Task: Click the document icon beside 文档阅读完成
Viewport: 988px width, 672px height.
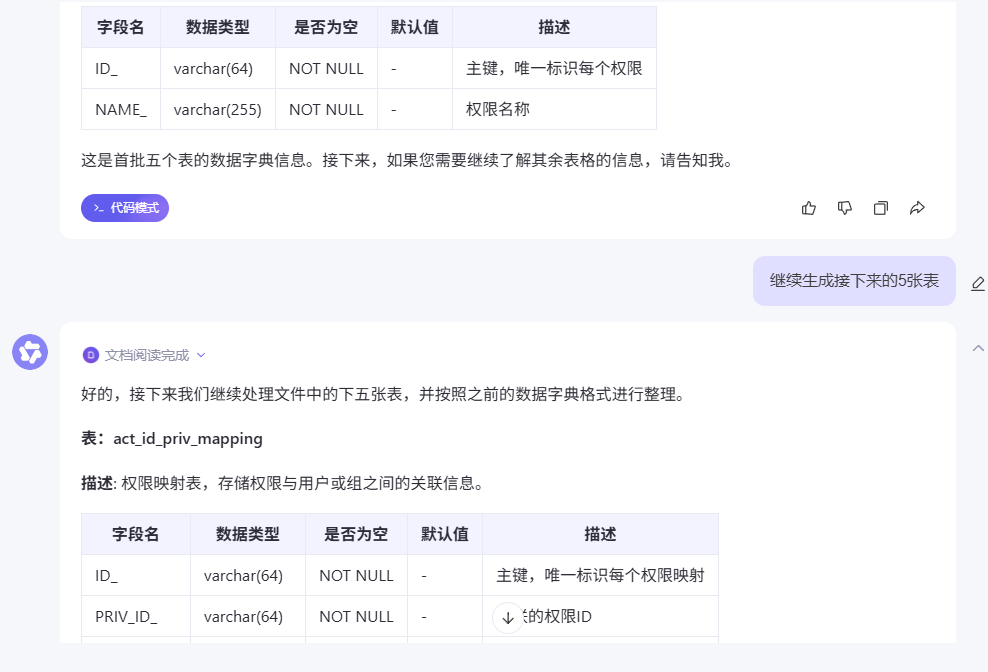Action: pyautogui.click(x=91, y=355)
